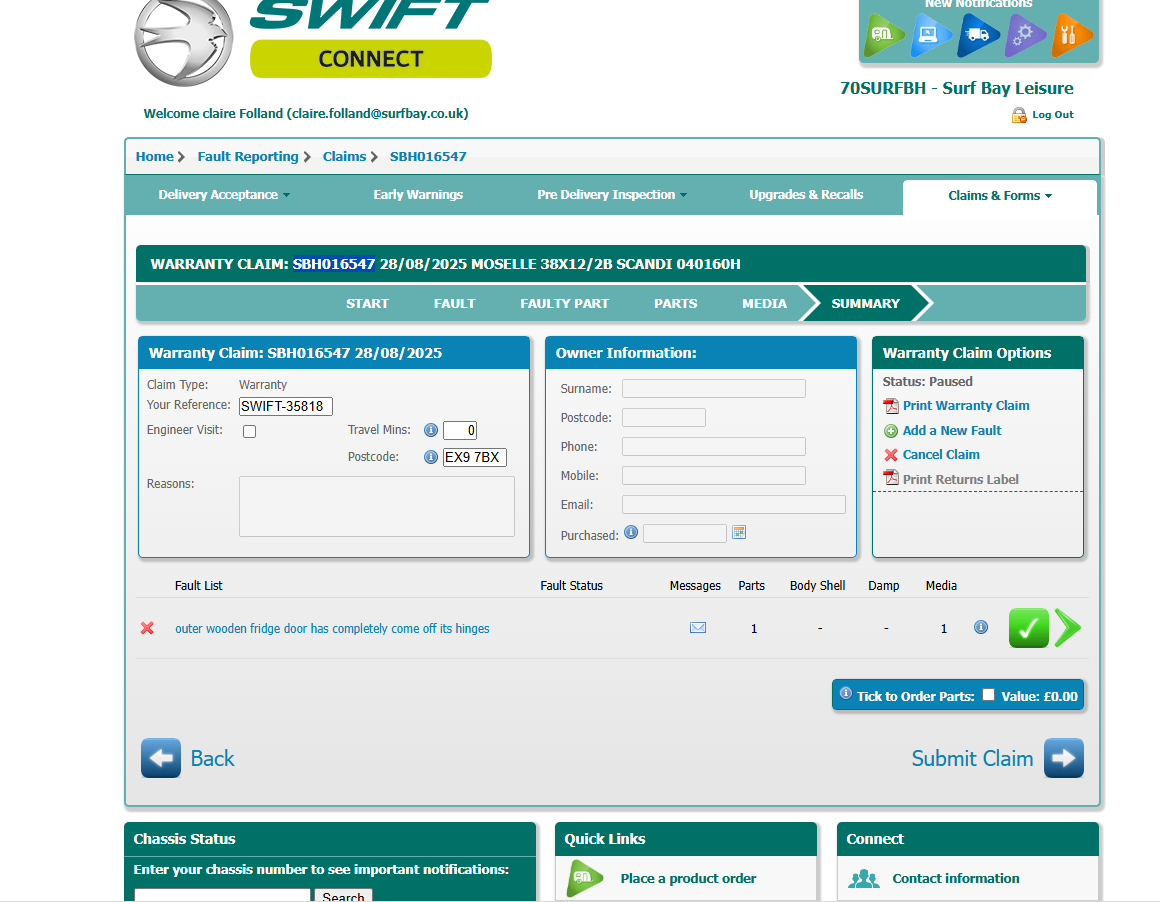Click the Your Reference input field

click(x=286, y=406)
